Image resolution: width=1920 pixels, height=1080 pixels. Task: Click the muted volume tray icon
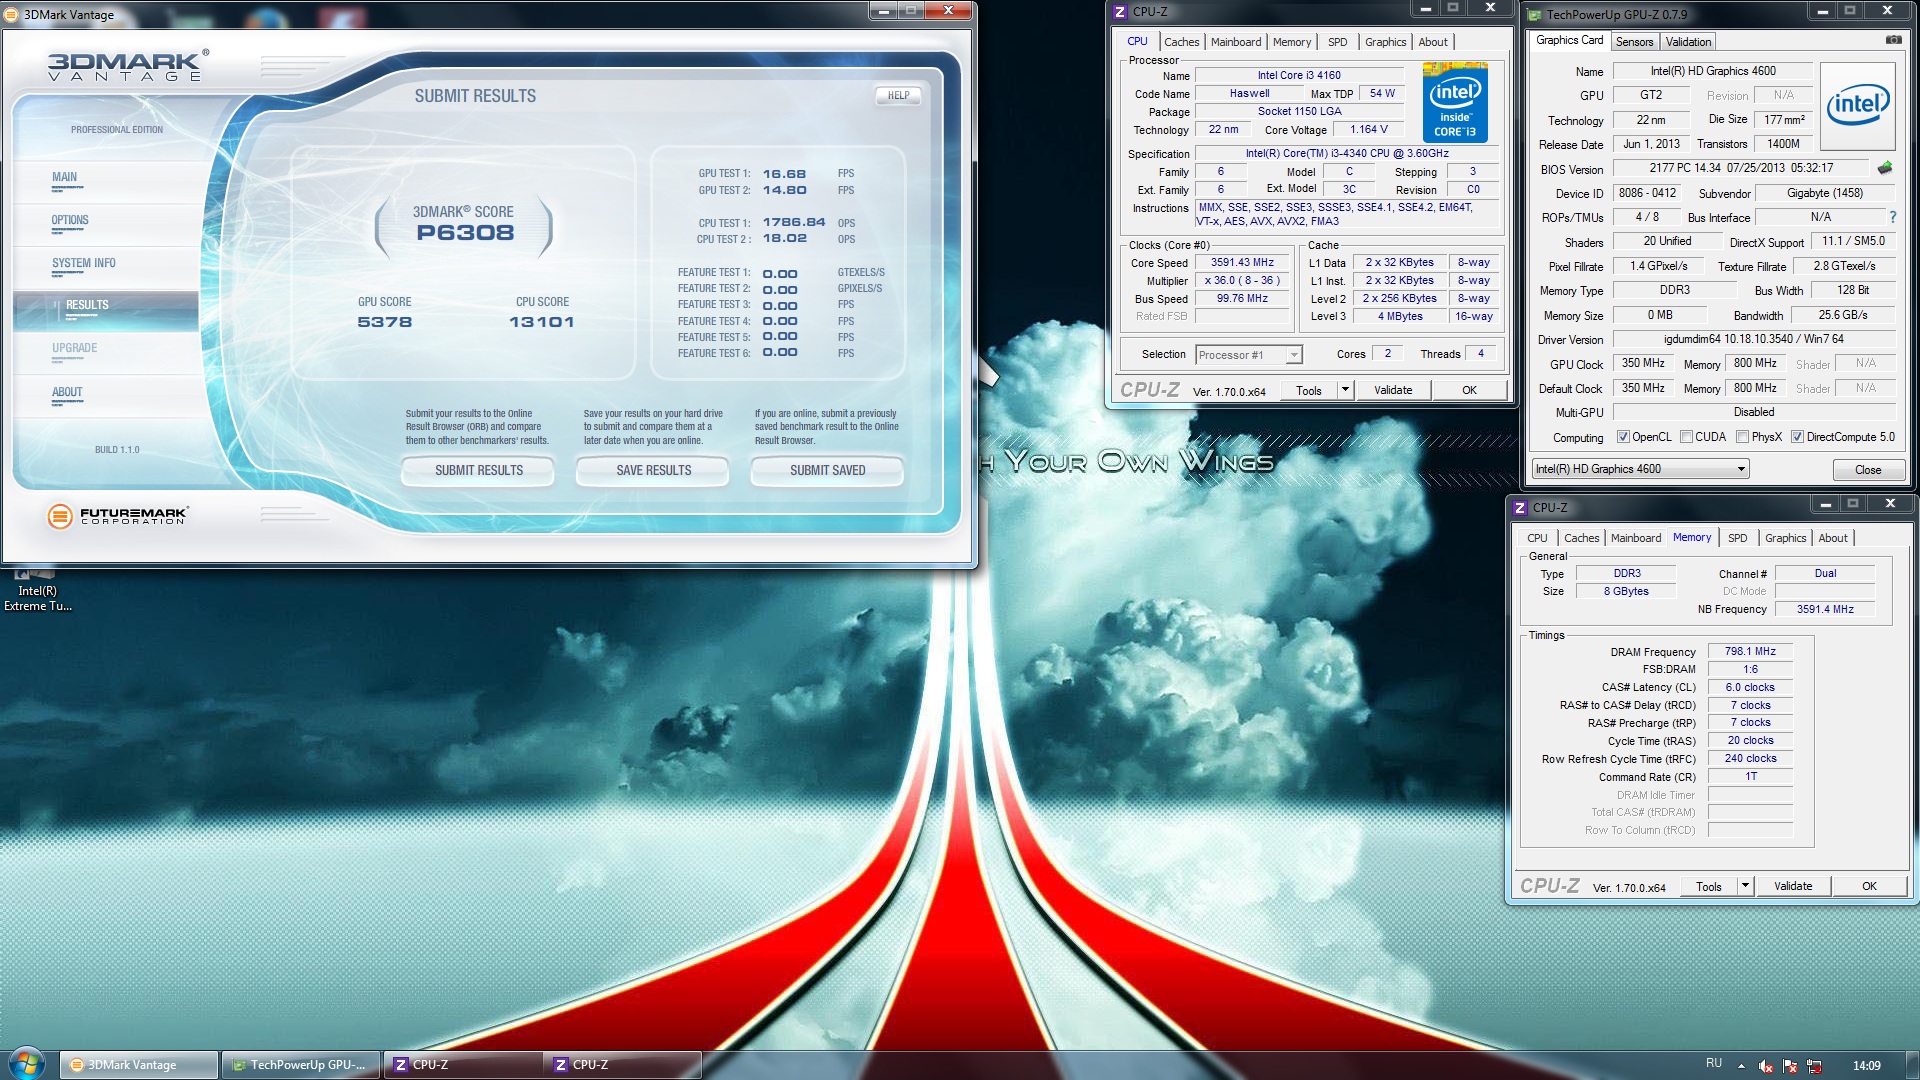click(x=1766, y=1066)
